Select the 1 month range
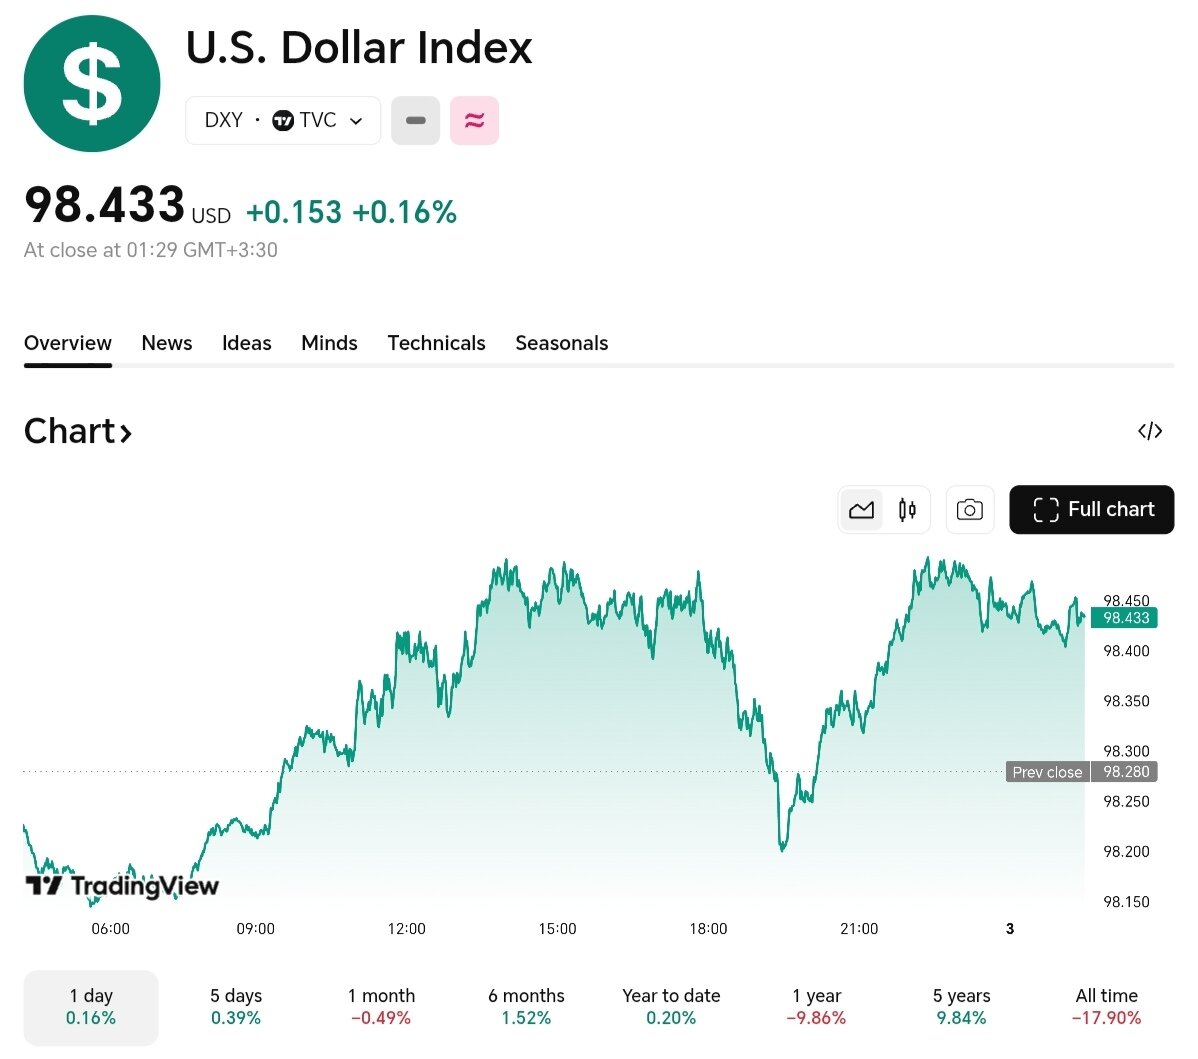Screen dimensions: 1198x1059 tap(381, 1007)
